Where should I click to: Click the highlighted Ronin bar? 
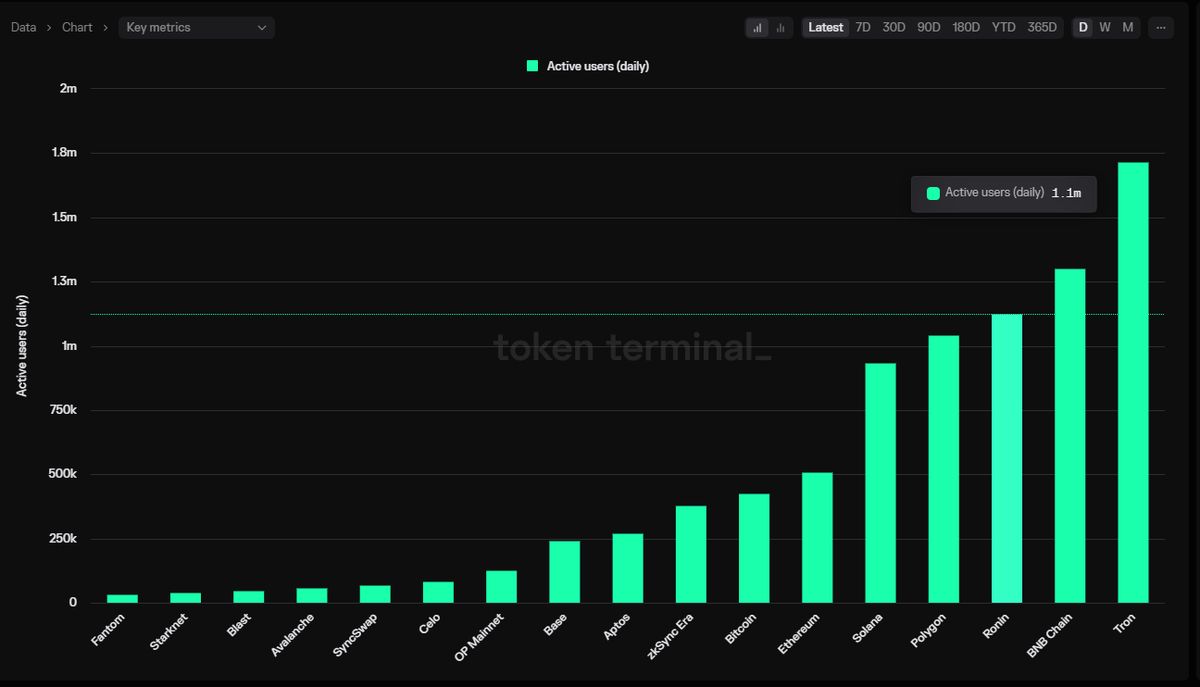[x=1007, y=459]
